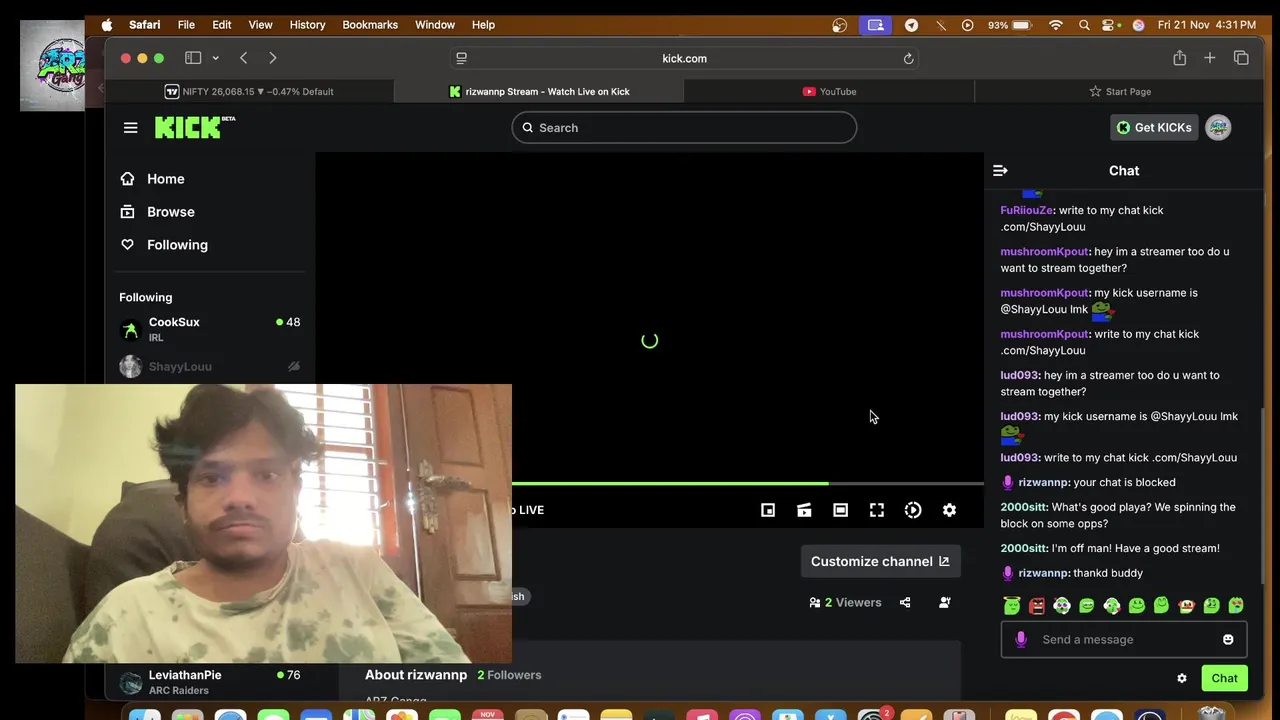Reload the kick.com page in Safari
This screenshot has height=720, width=1280.
908,58
